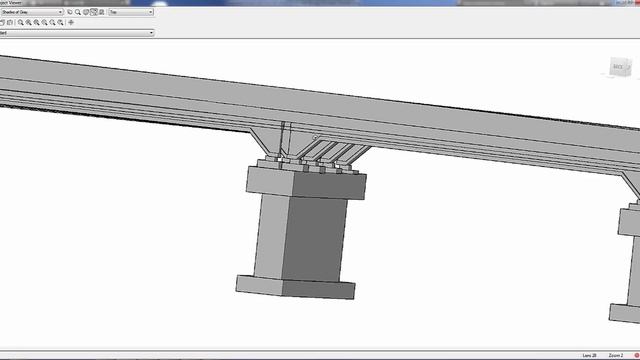The image size is (640, 360).
Task: Expand the wide dropdown under the zoom toolbar
Action: coord(77,33)
